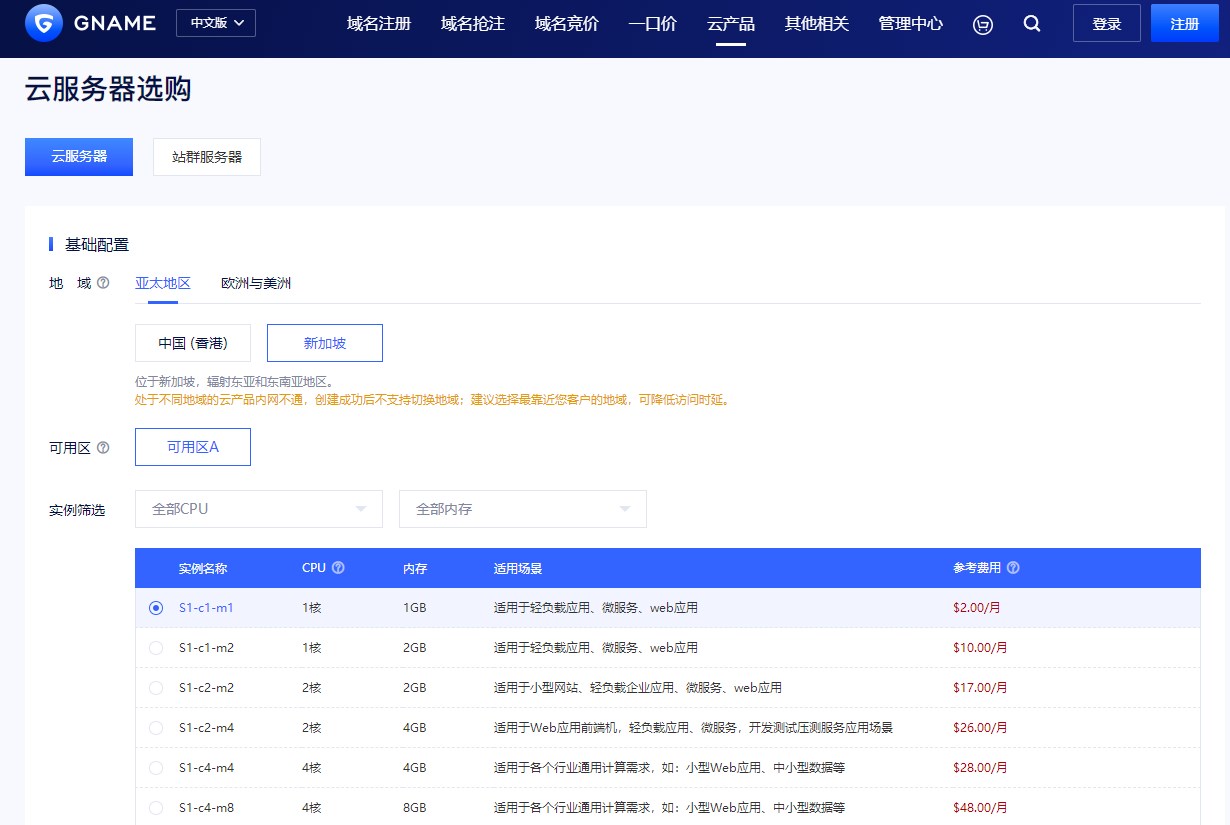The image size is (1230, 825).
Task: Open the 地域 help tooltip icon
Action: [104, 283]
